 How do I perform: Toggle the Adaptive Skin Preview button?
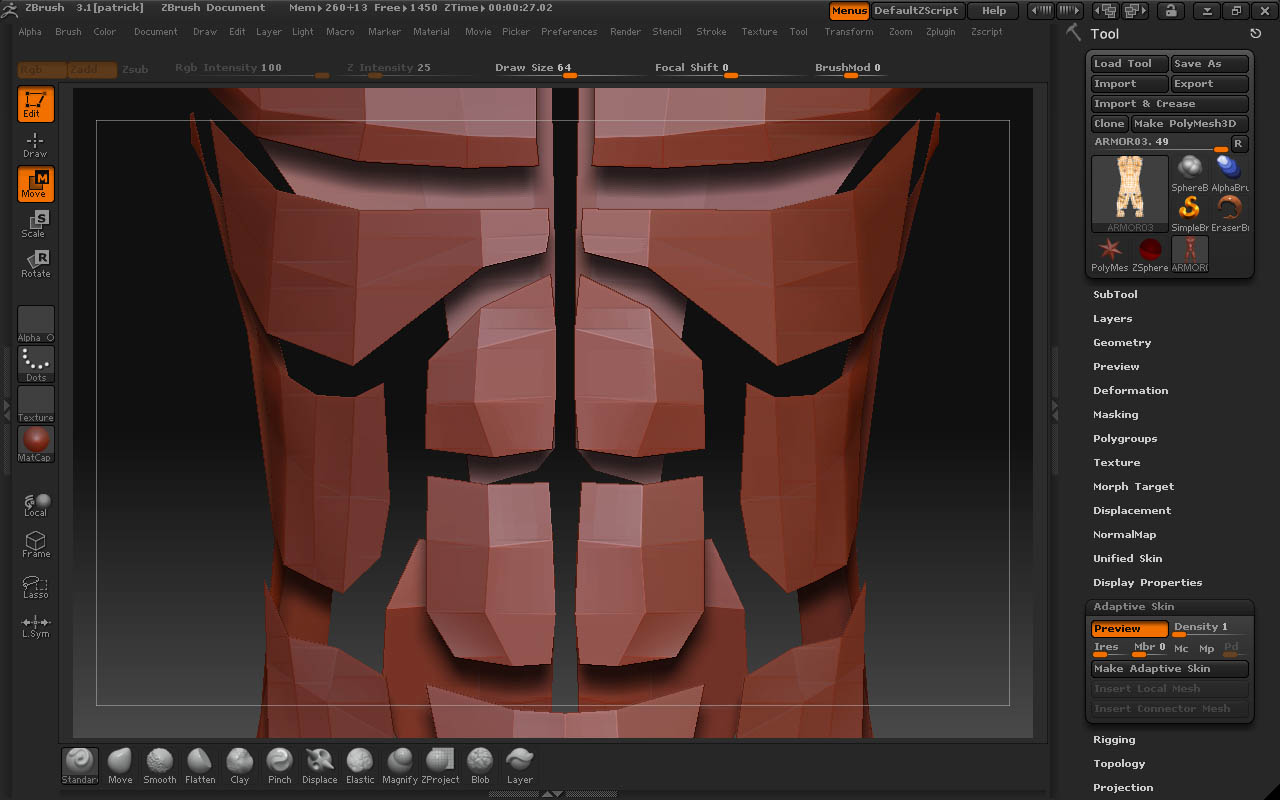[1129, 629]
